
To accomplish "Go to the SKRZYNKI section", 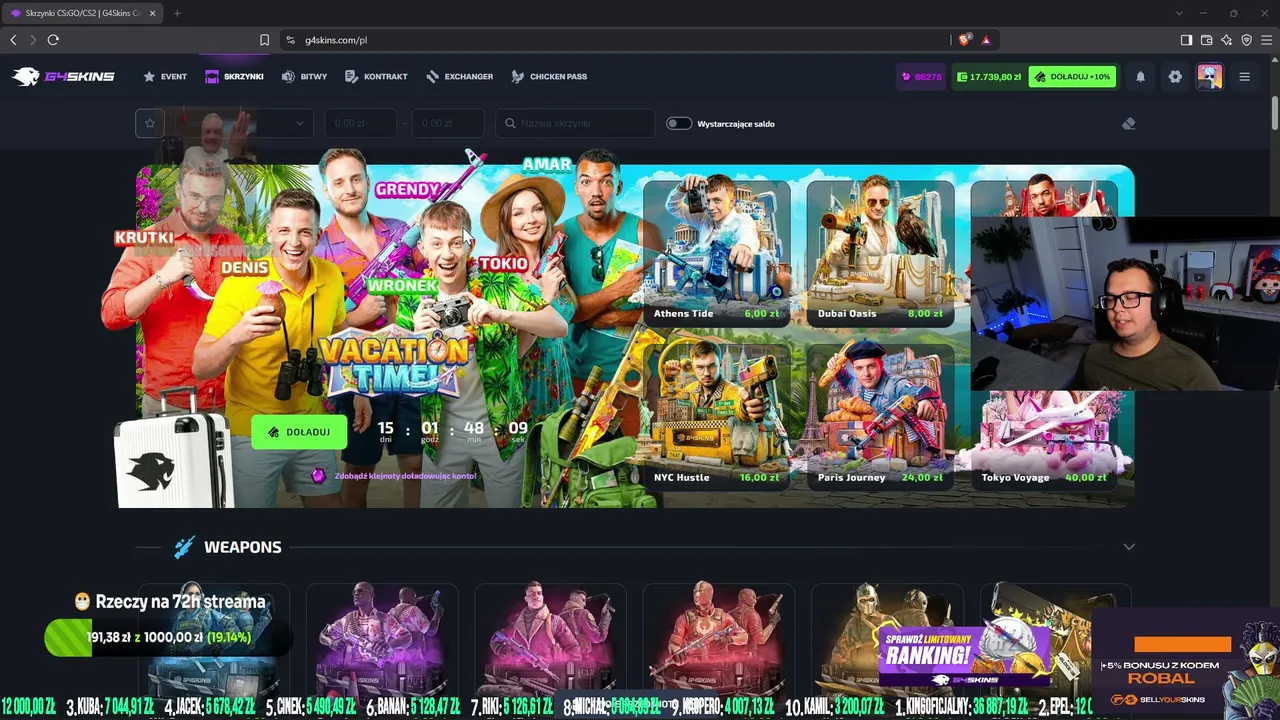I will click(x=234, y=77).
